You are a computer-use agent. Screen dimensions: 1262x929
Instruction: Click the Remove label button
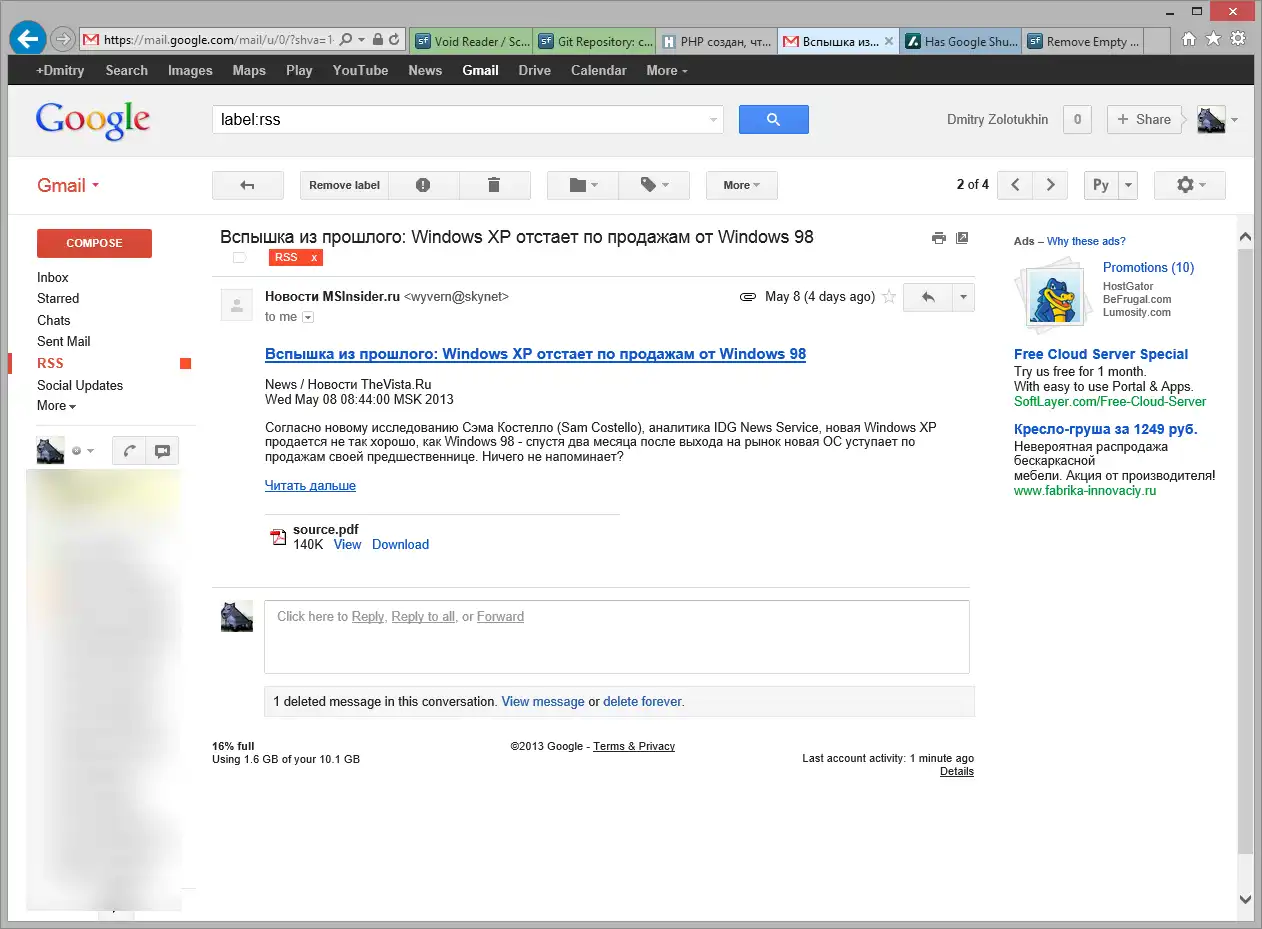tap(344, 185)
